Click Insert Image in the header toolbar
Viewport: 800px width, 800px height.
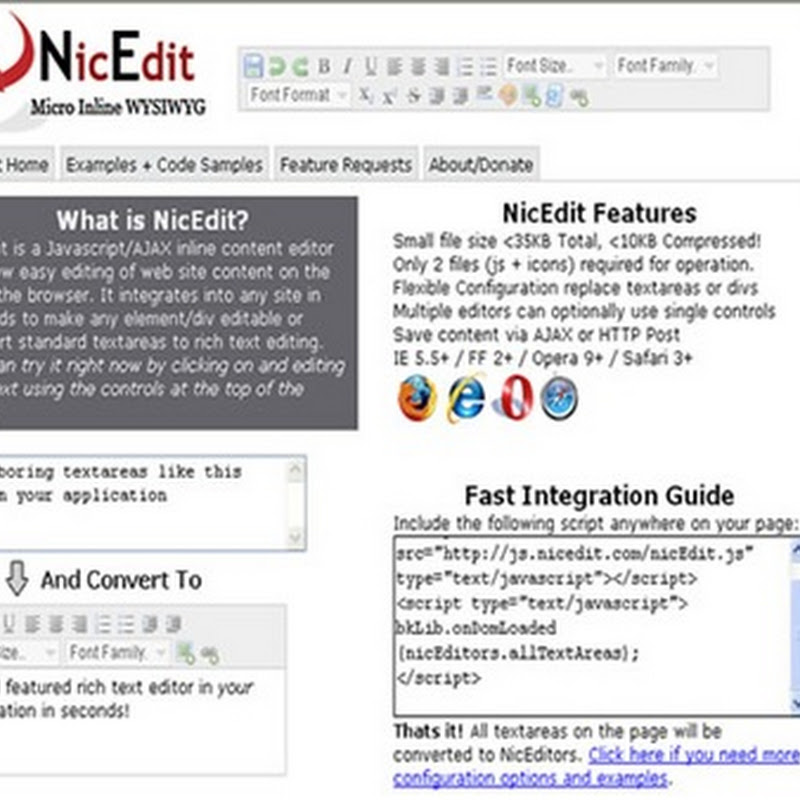point(532,95)
